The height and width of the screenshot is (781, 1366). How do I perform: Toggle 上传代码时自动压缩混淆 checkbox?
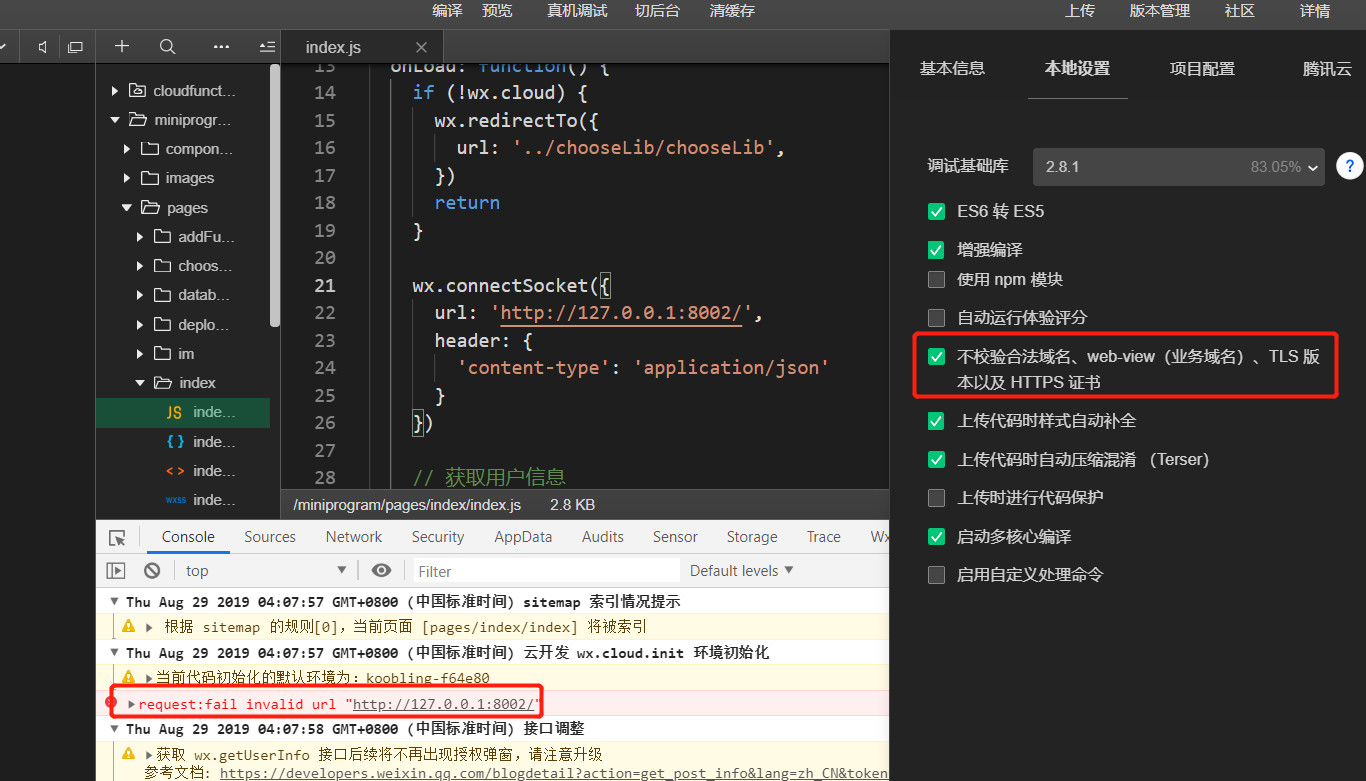click(936, 459)
